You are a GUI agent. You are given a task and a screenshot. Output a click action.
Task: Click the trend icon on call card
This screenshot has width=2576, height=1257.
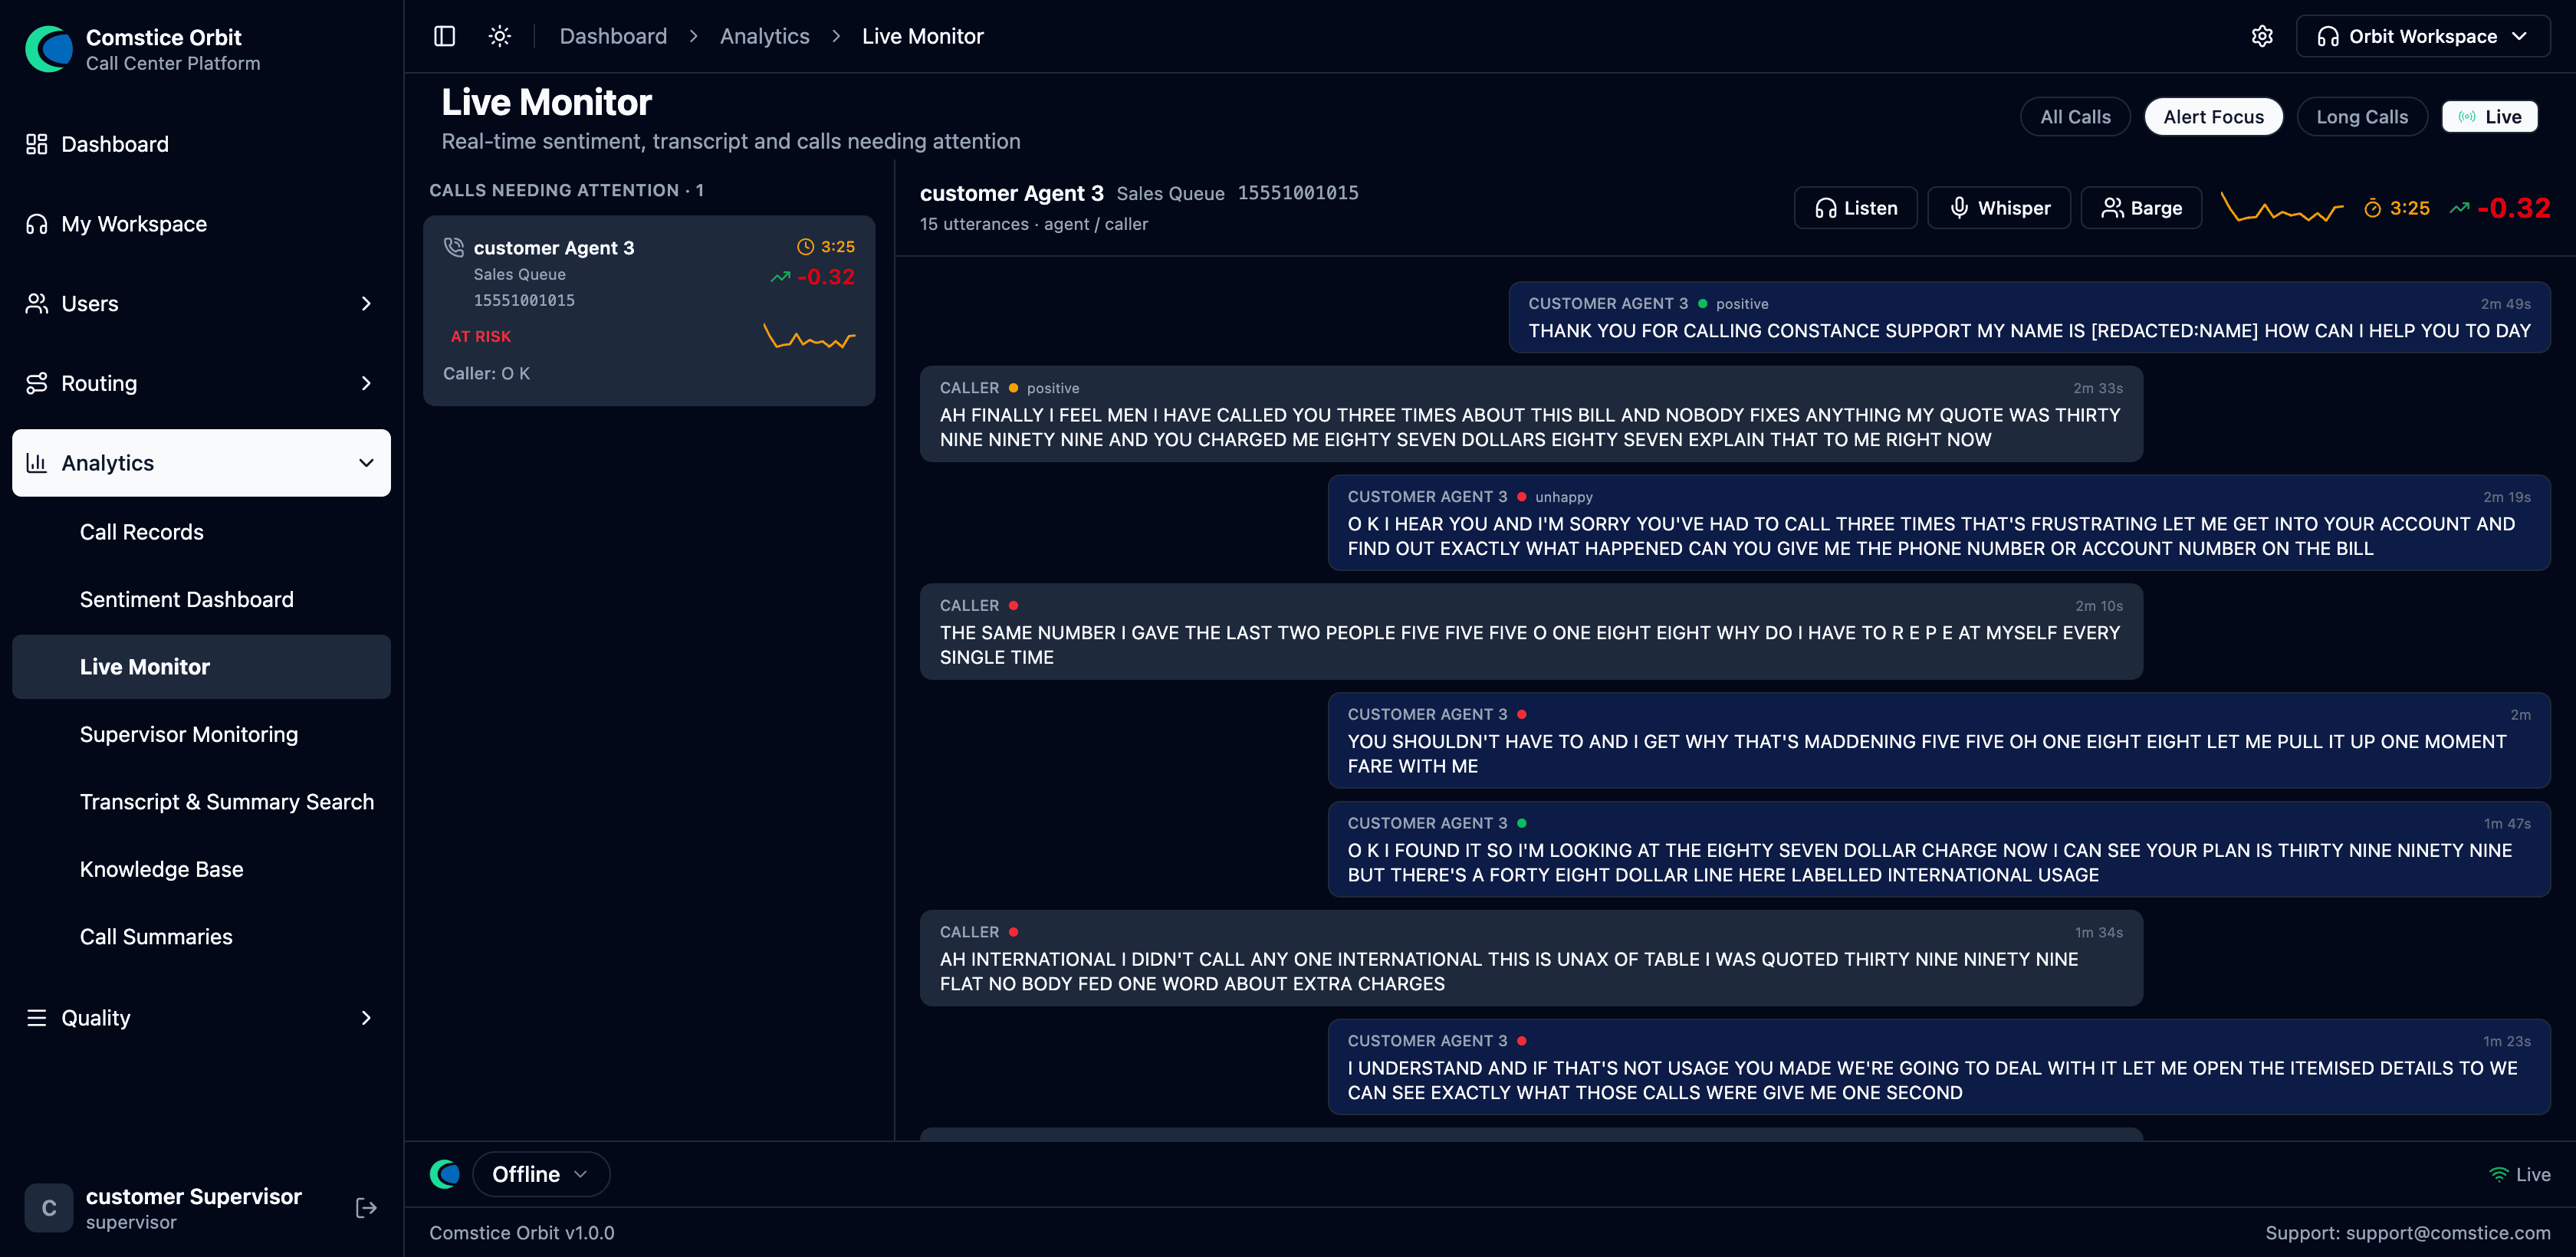point(780,277)
